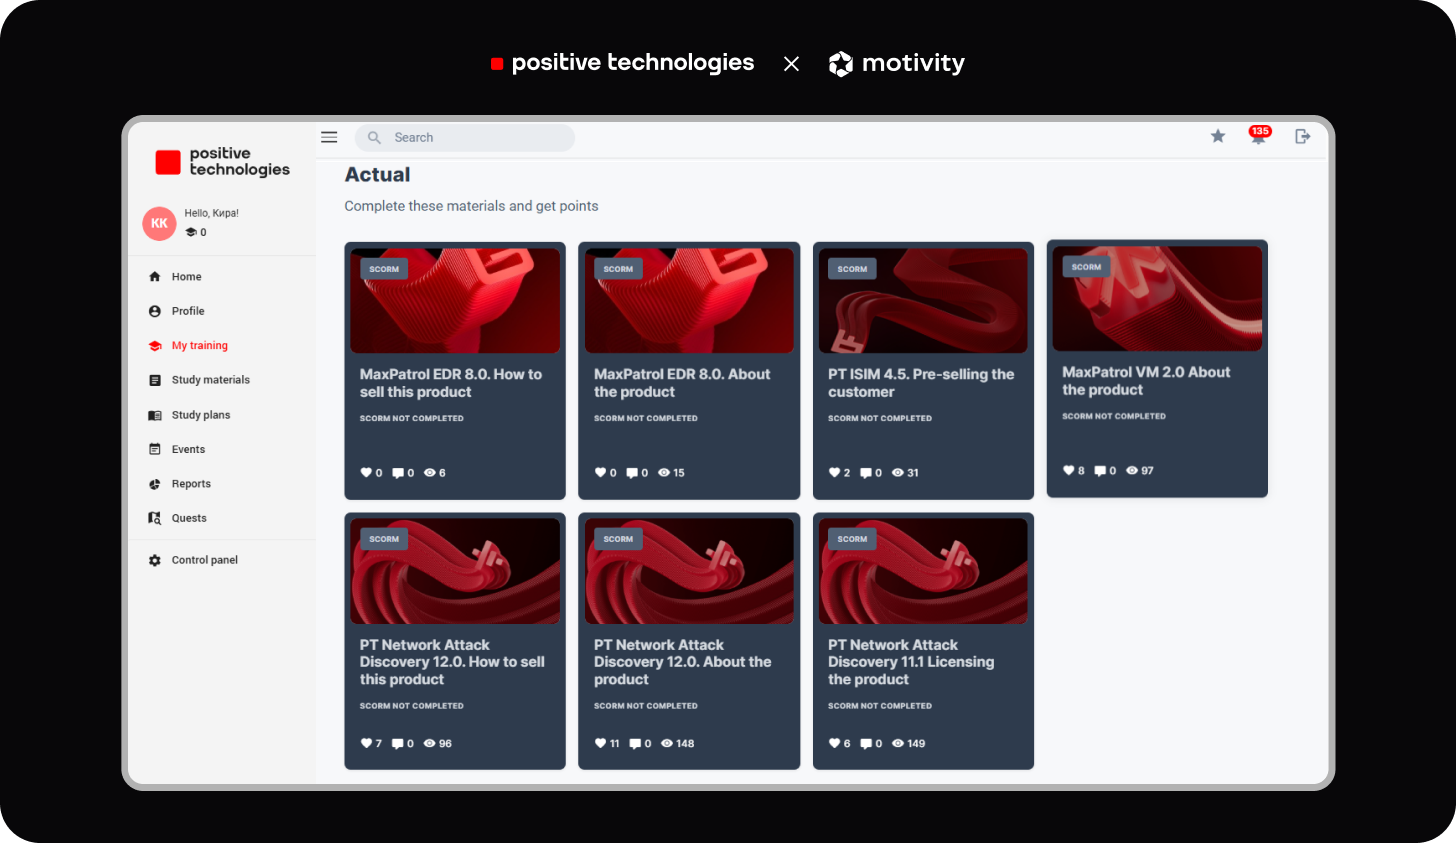Go to Home in the sidebar
1456x843 pixels.
click(x=186, y=277)
